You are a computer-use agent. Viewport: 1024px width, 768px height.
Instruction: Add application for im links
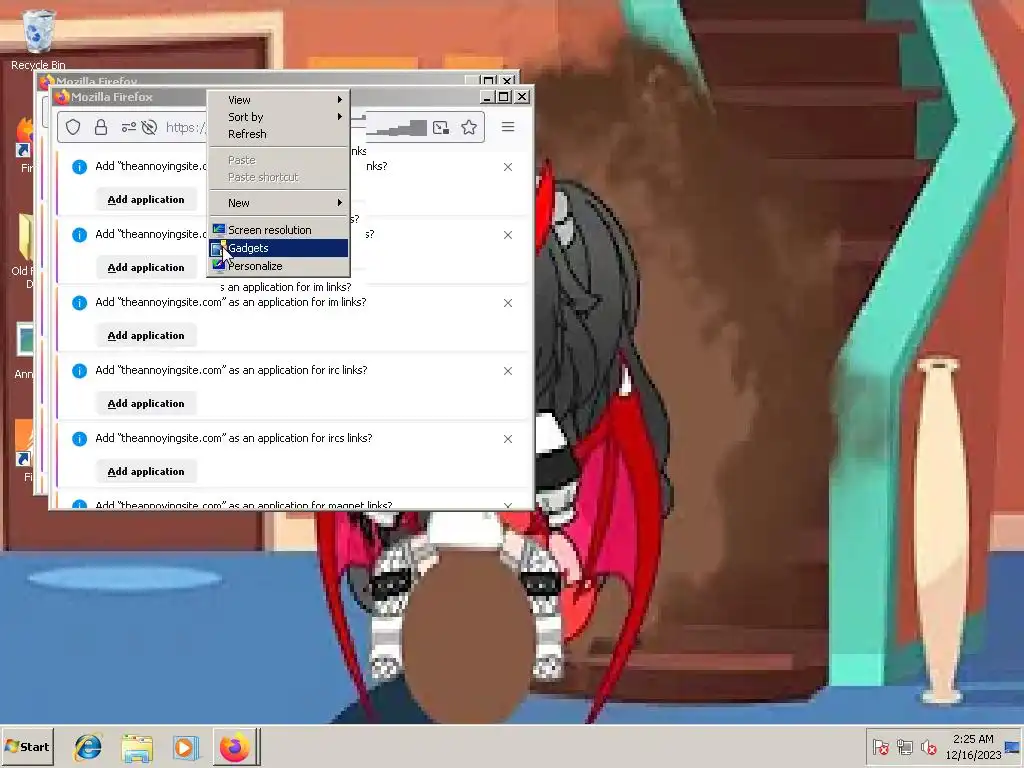(146, 335)
